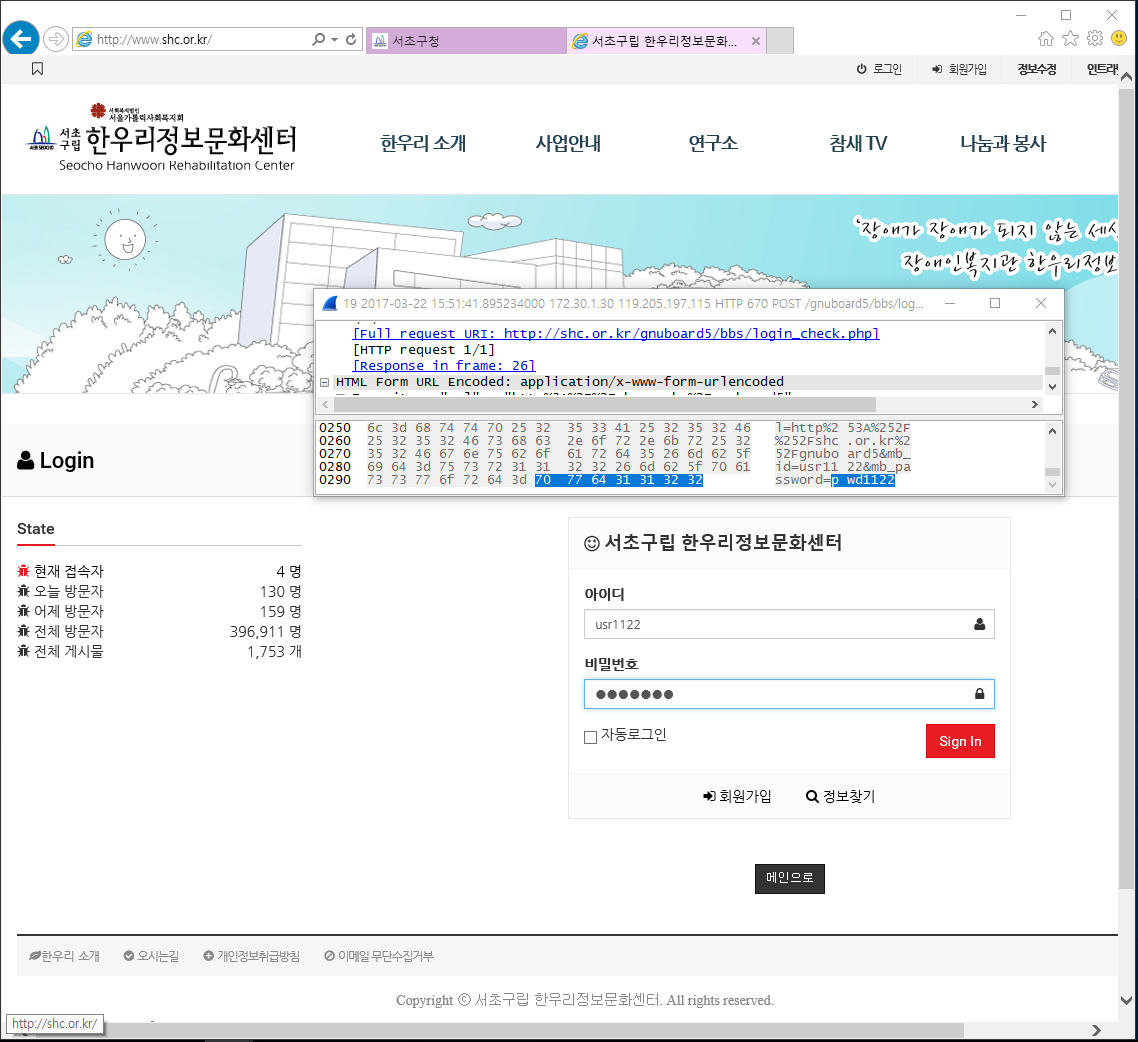Image resolution: width=1138 pixels, height=1042 pixels.
Task: Click the browser forward arrow button
Action: [56, 39]
